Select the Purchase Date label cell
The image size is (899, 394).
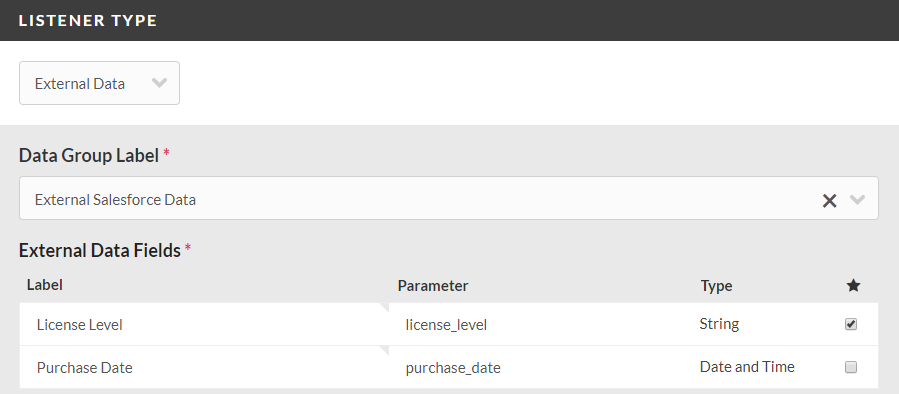pos(204,368)
